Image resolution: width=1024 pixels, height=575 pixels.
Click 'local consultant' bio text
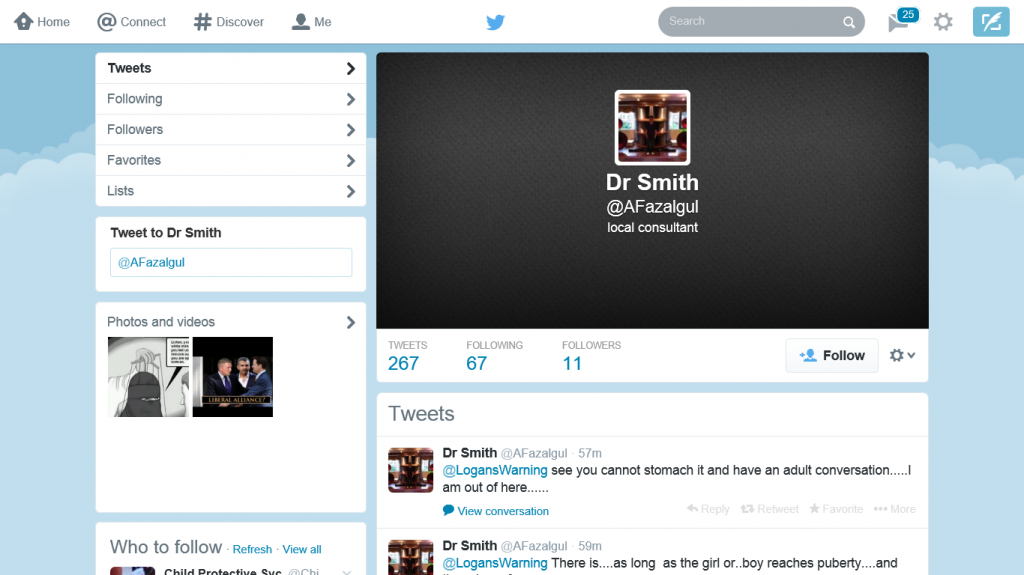[x=652, y=227]
